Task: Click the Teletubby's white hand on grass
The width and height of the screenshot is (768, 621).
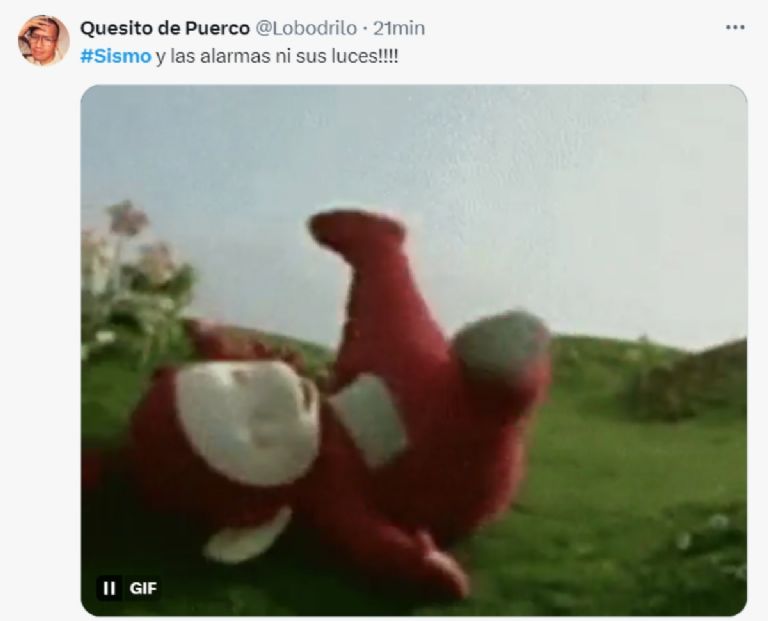Action: (x=247, y=536)
